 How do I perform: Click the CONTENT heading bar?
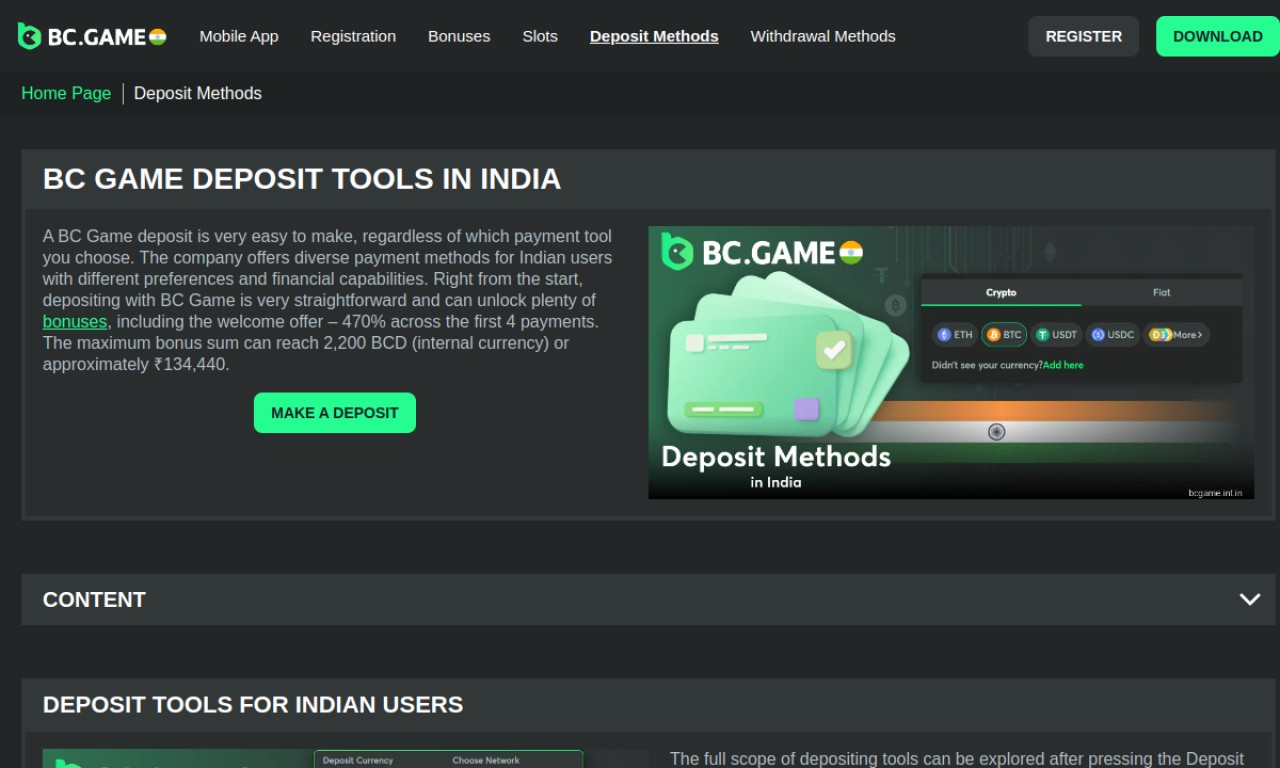pyautogui.click(x=648, y=600)
